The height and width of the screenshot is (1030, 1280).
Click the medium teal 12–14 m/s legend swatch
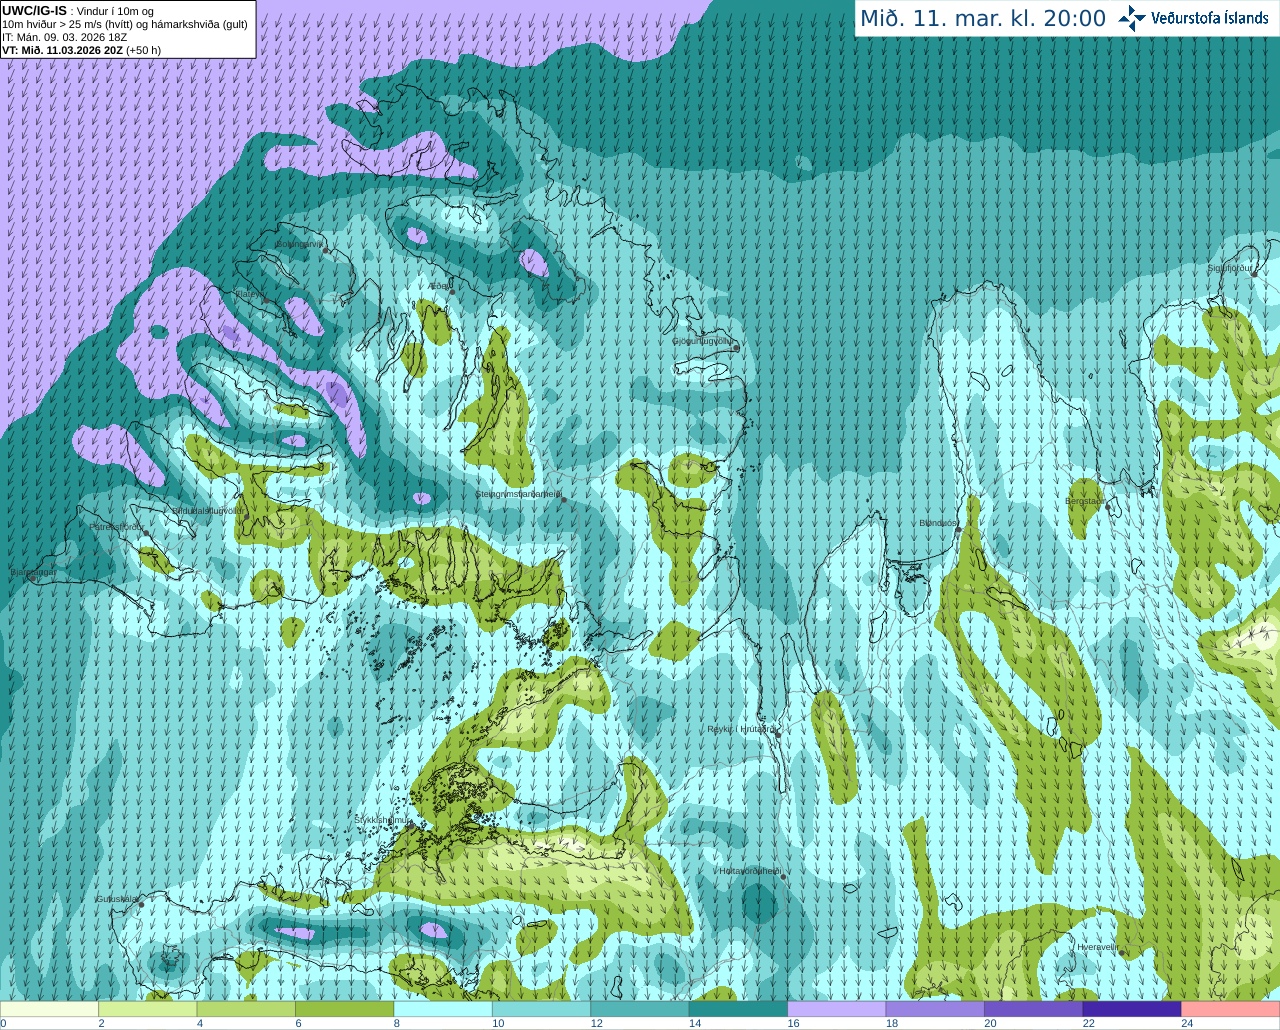(640, 1009)
